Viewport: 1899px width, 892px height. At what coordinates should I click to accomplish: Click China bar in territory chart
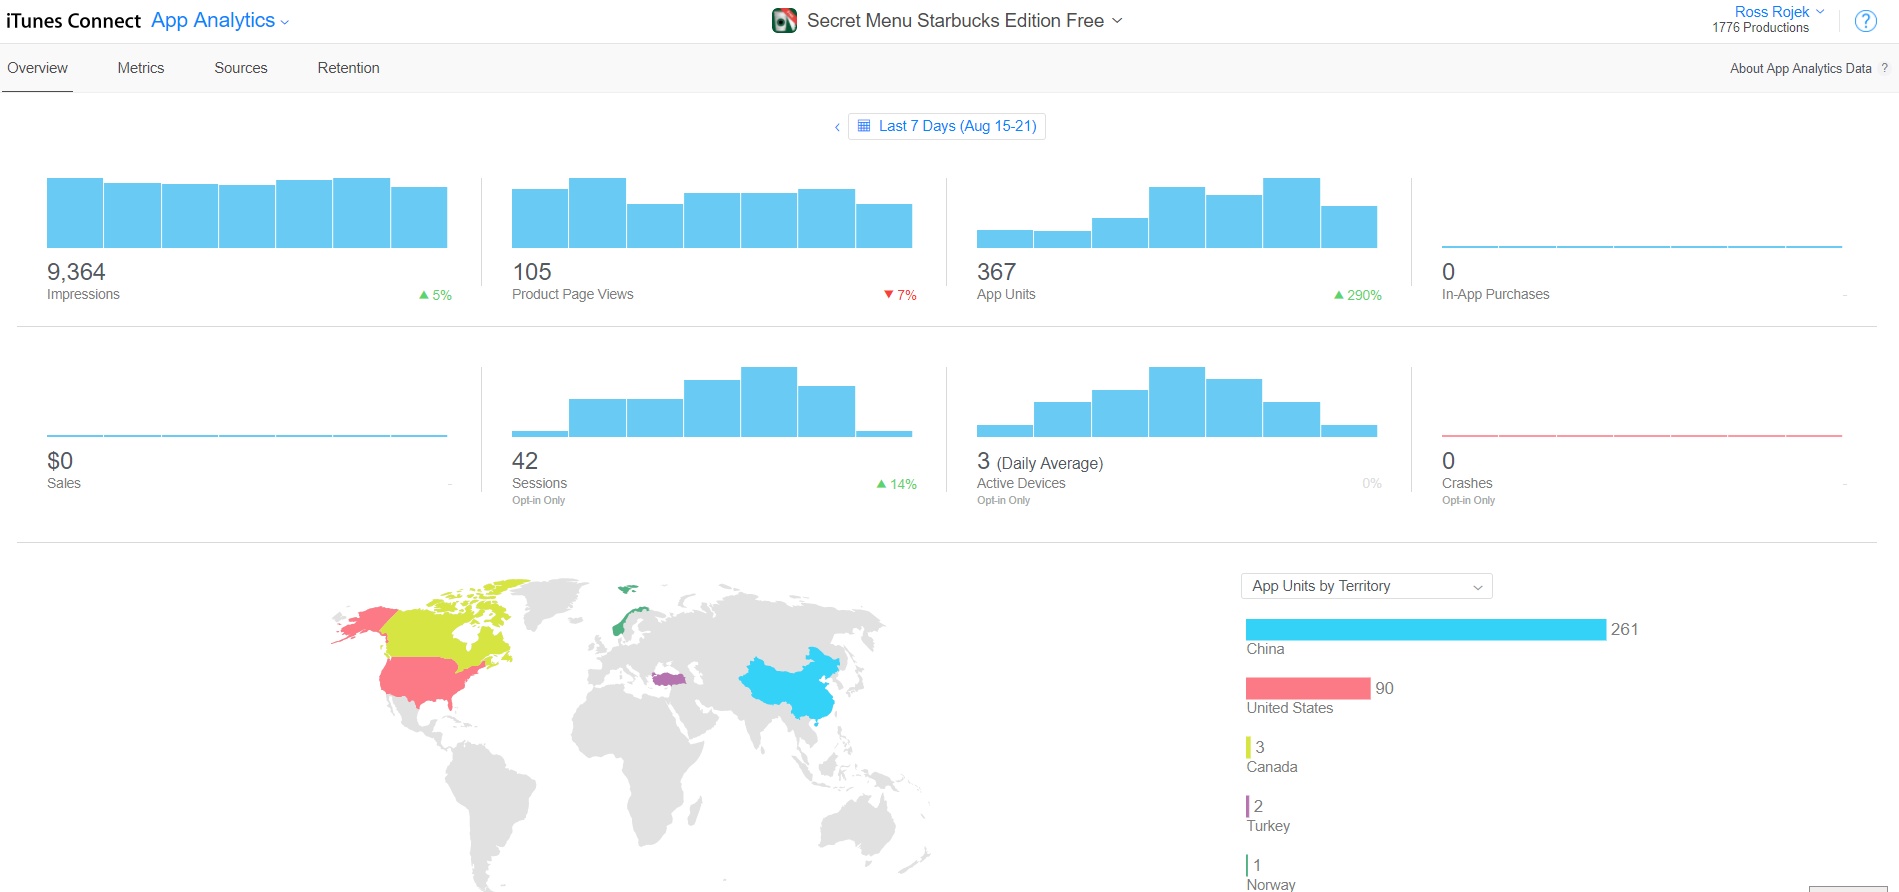1426,629
